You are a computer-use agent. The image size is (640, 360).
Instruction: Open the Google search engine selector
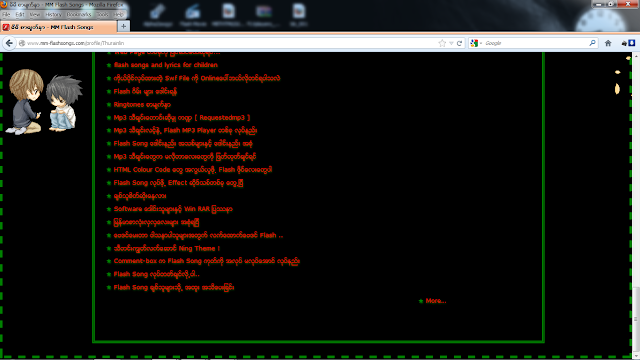476,43
